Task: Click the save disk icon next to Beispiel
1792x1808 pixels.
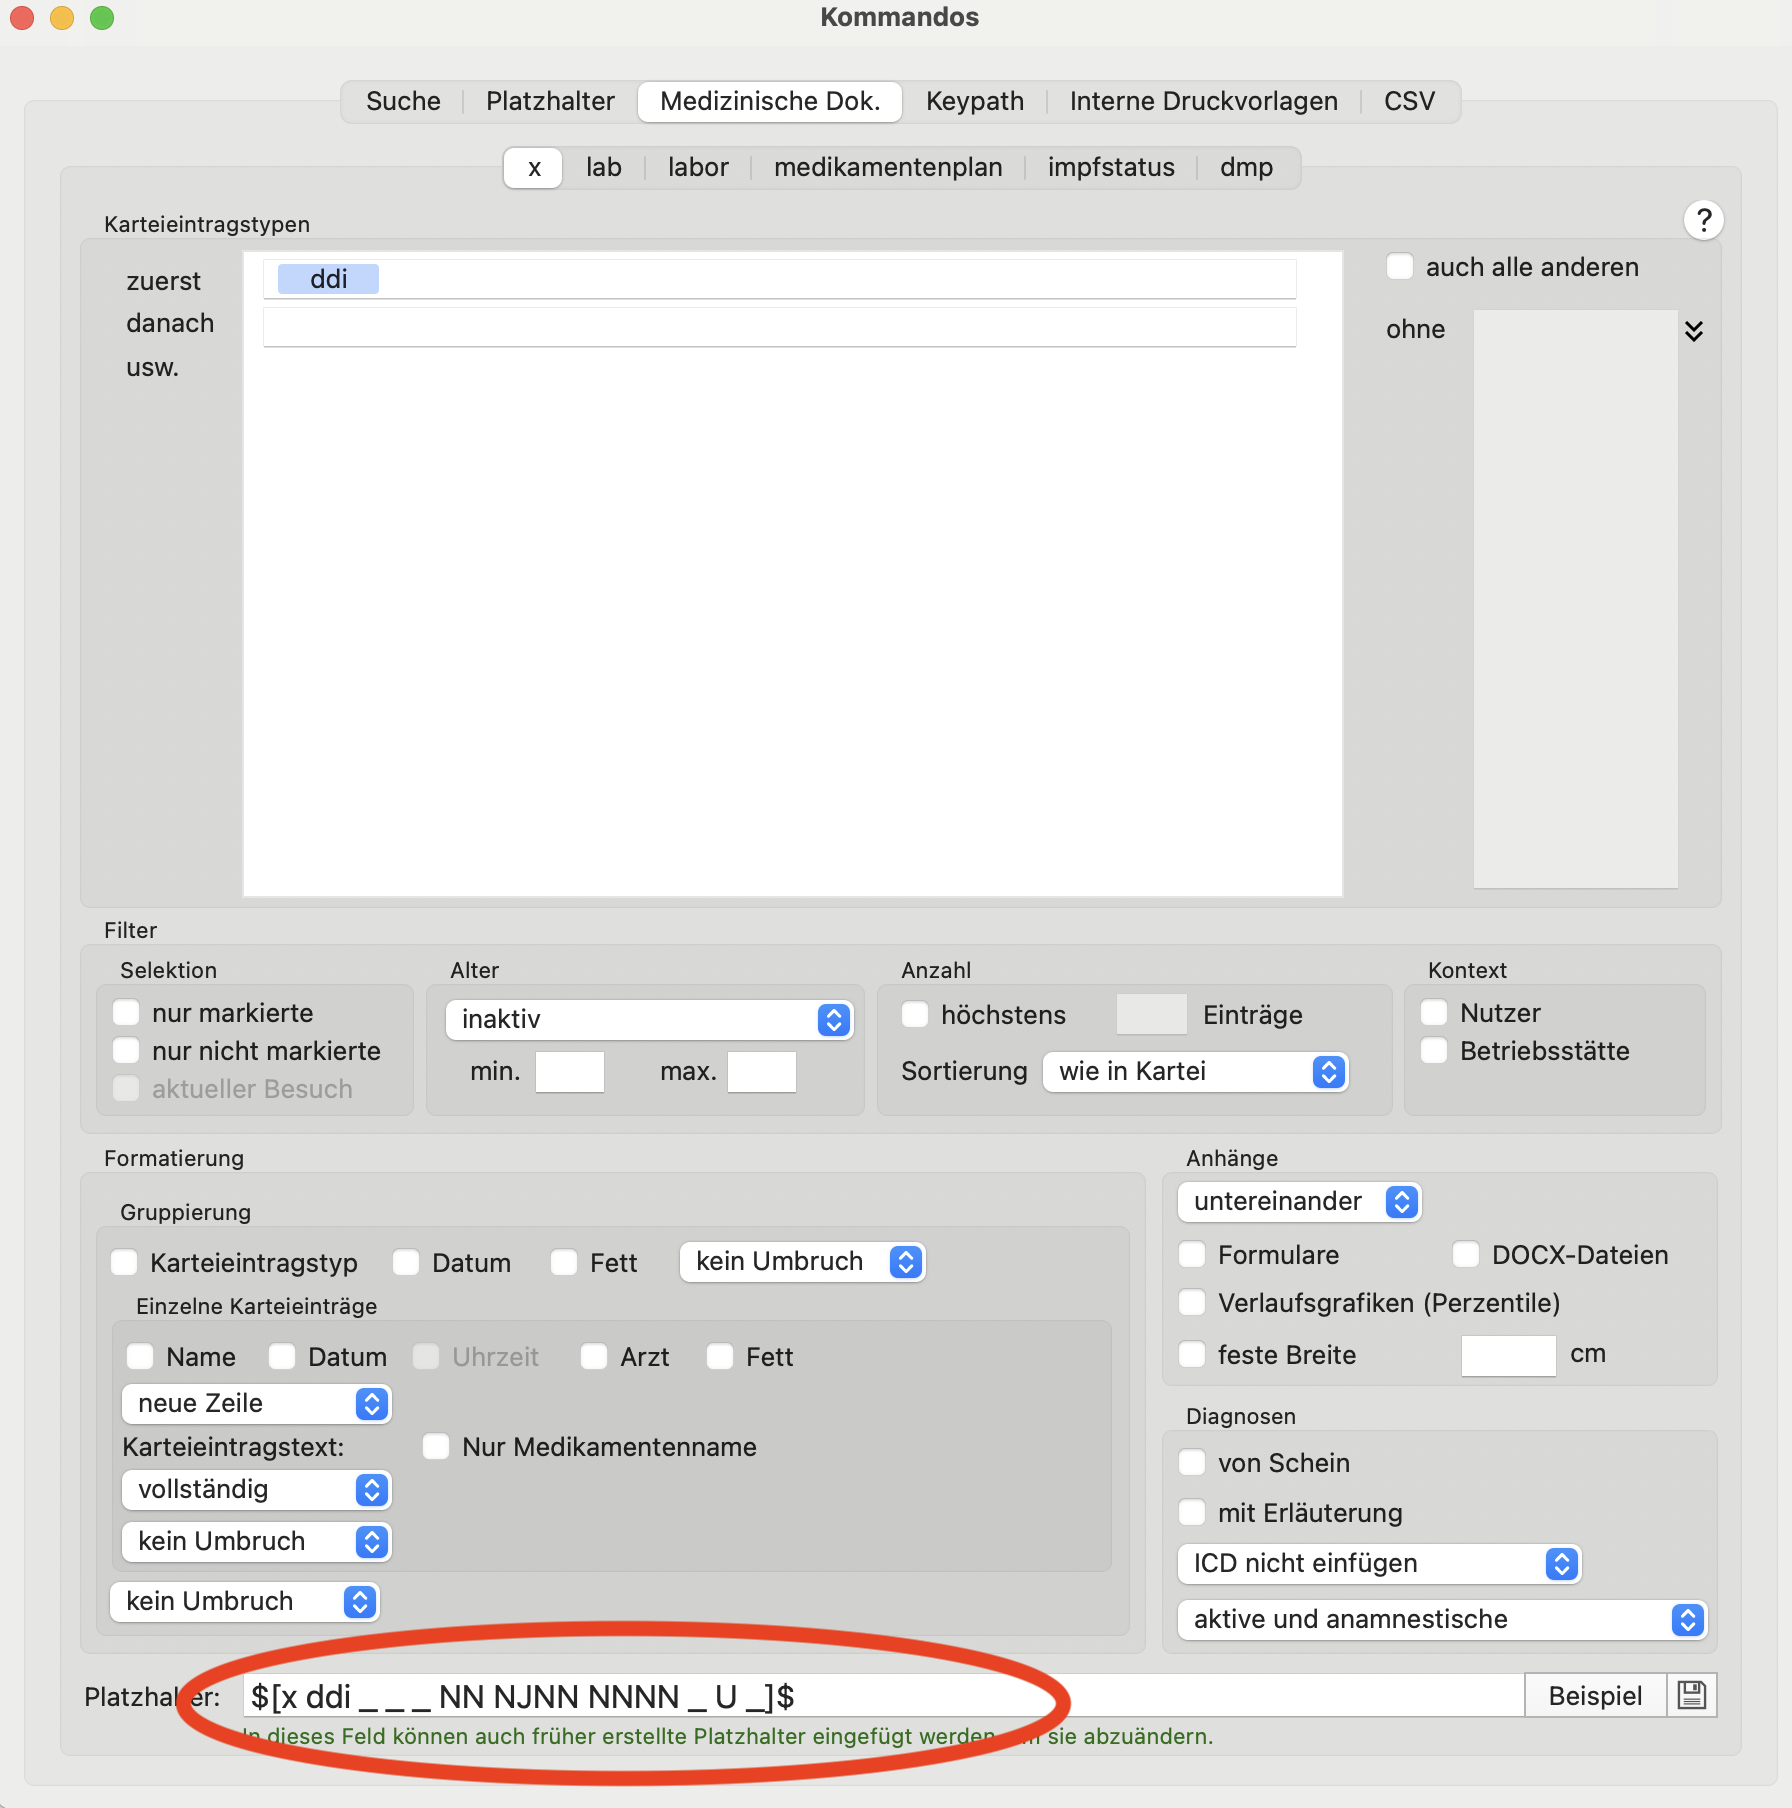Action: coord(1691,1695)
